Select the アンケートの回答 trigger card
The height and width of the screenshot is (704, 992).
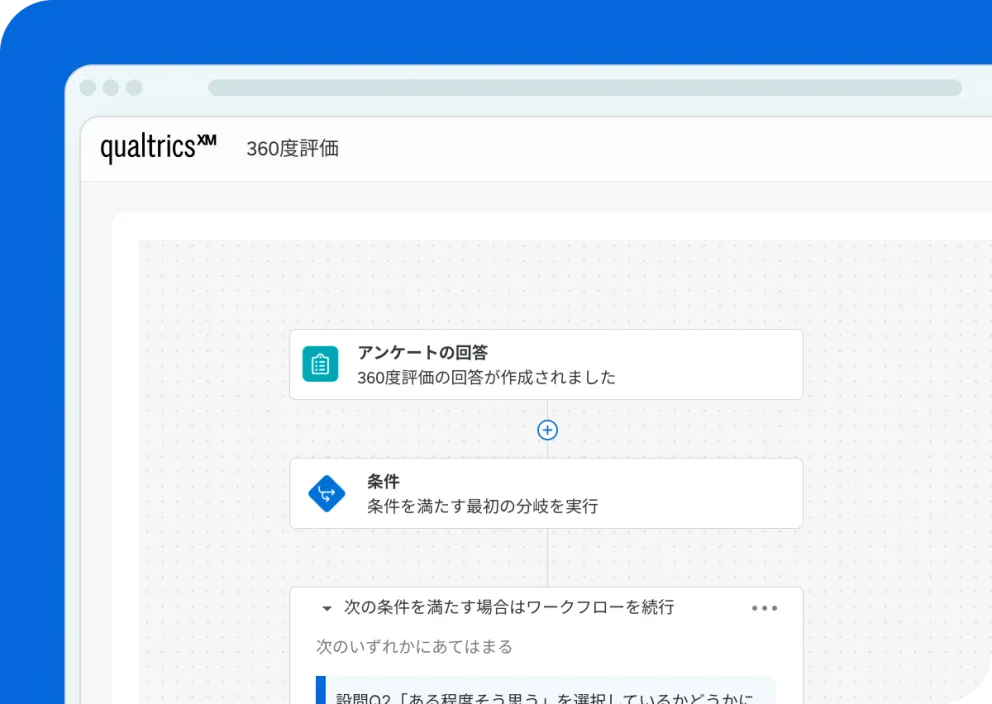[x=546, y=364]
